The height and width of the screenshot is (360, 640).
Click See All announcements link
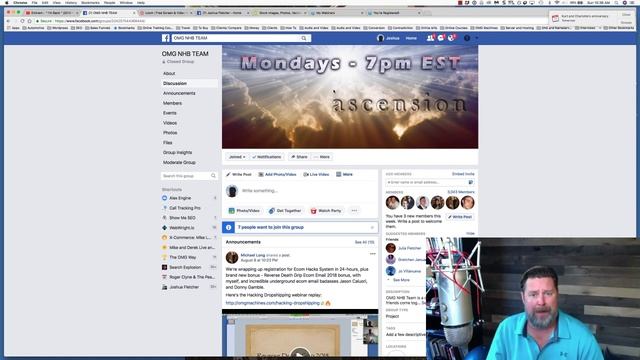364,242
